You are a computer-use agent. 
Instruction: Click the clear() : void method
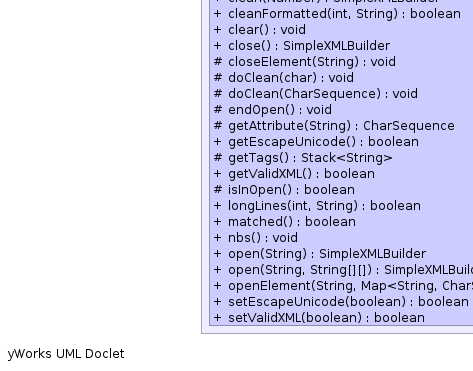[x=259, y=30]
